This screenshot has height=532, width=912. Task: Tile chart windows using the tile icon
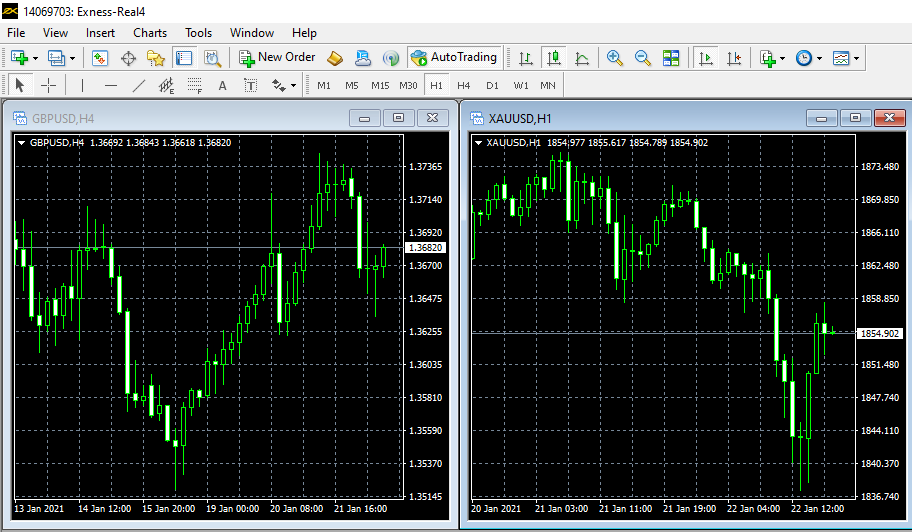click(x=670, y=58)
